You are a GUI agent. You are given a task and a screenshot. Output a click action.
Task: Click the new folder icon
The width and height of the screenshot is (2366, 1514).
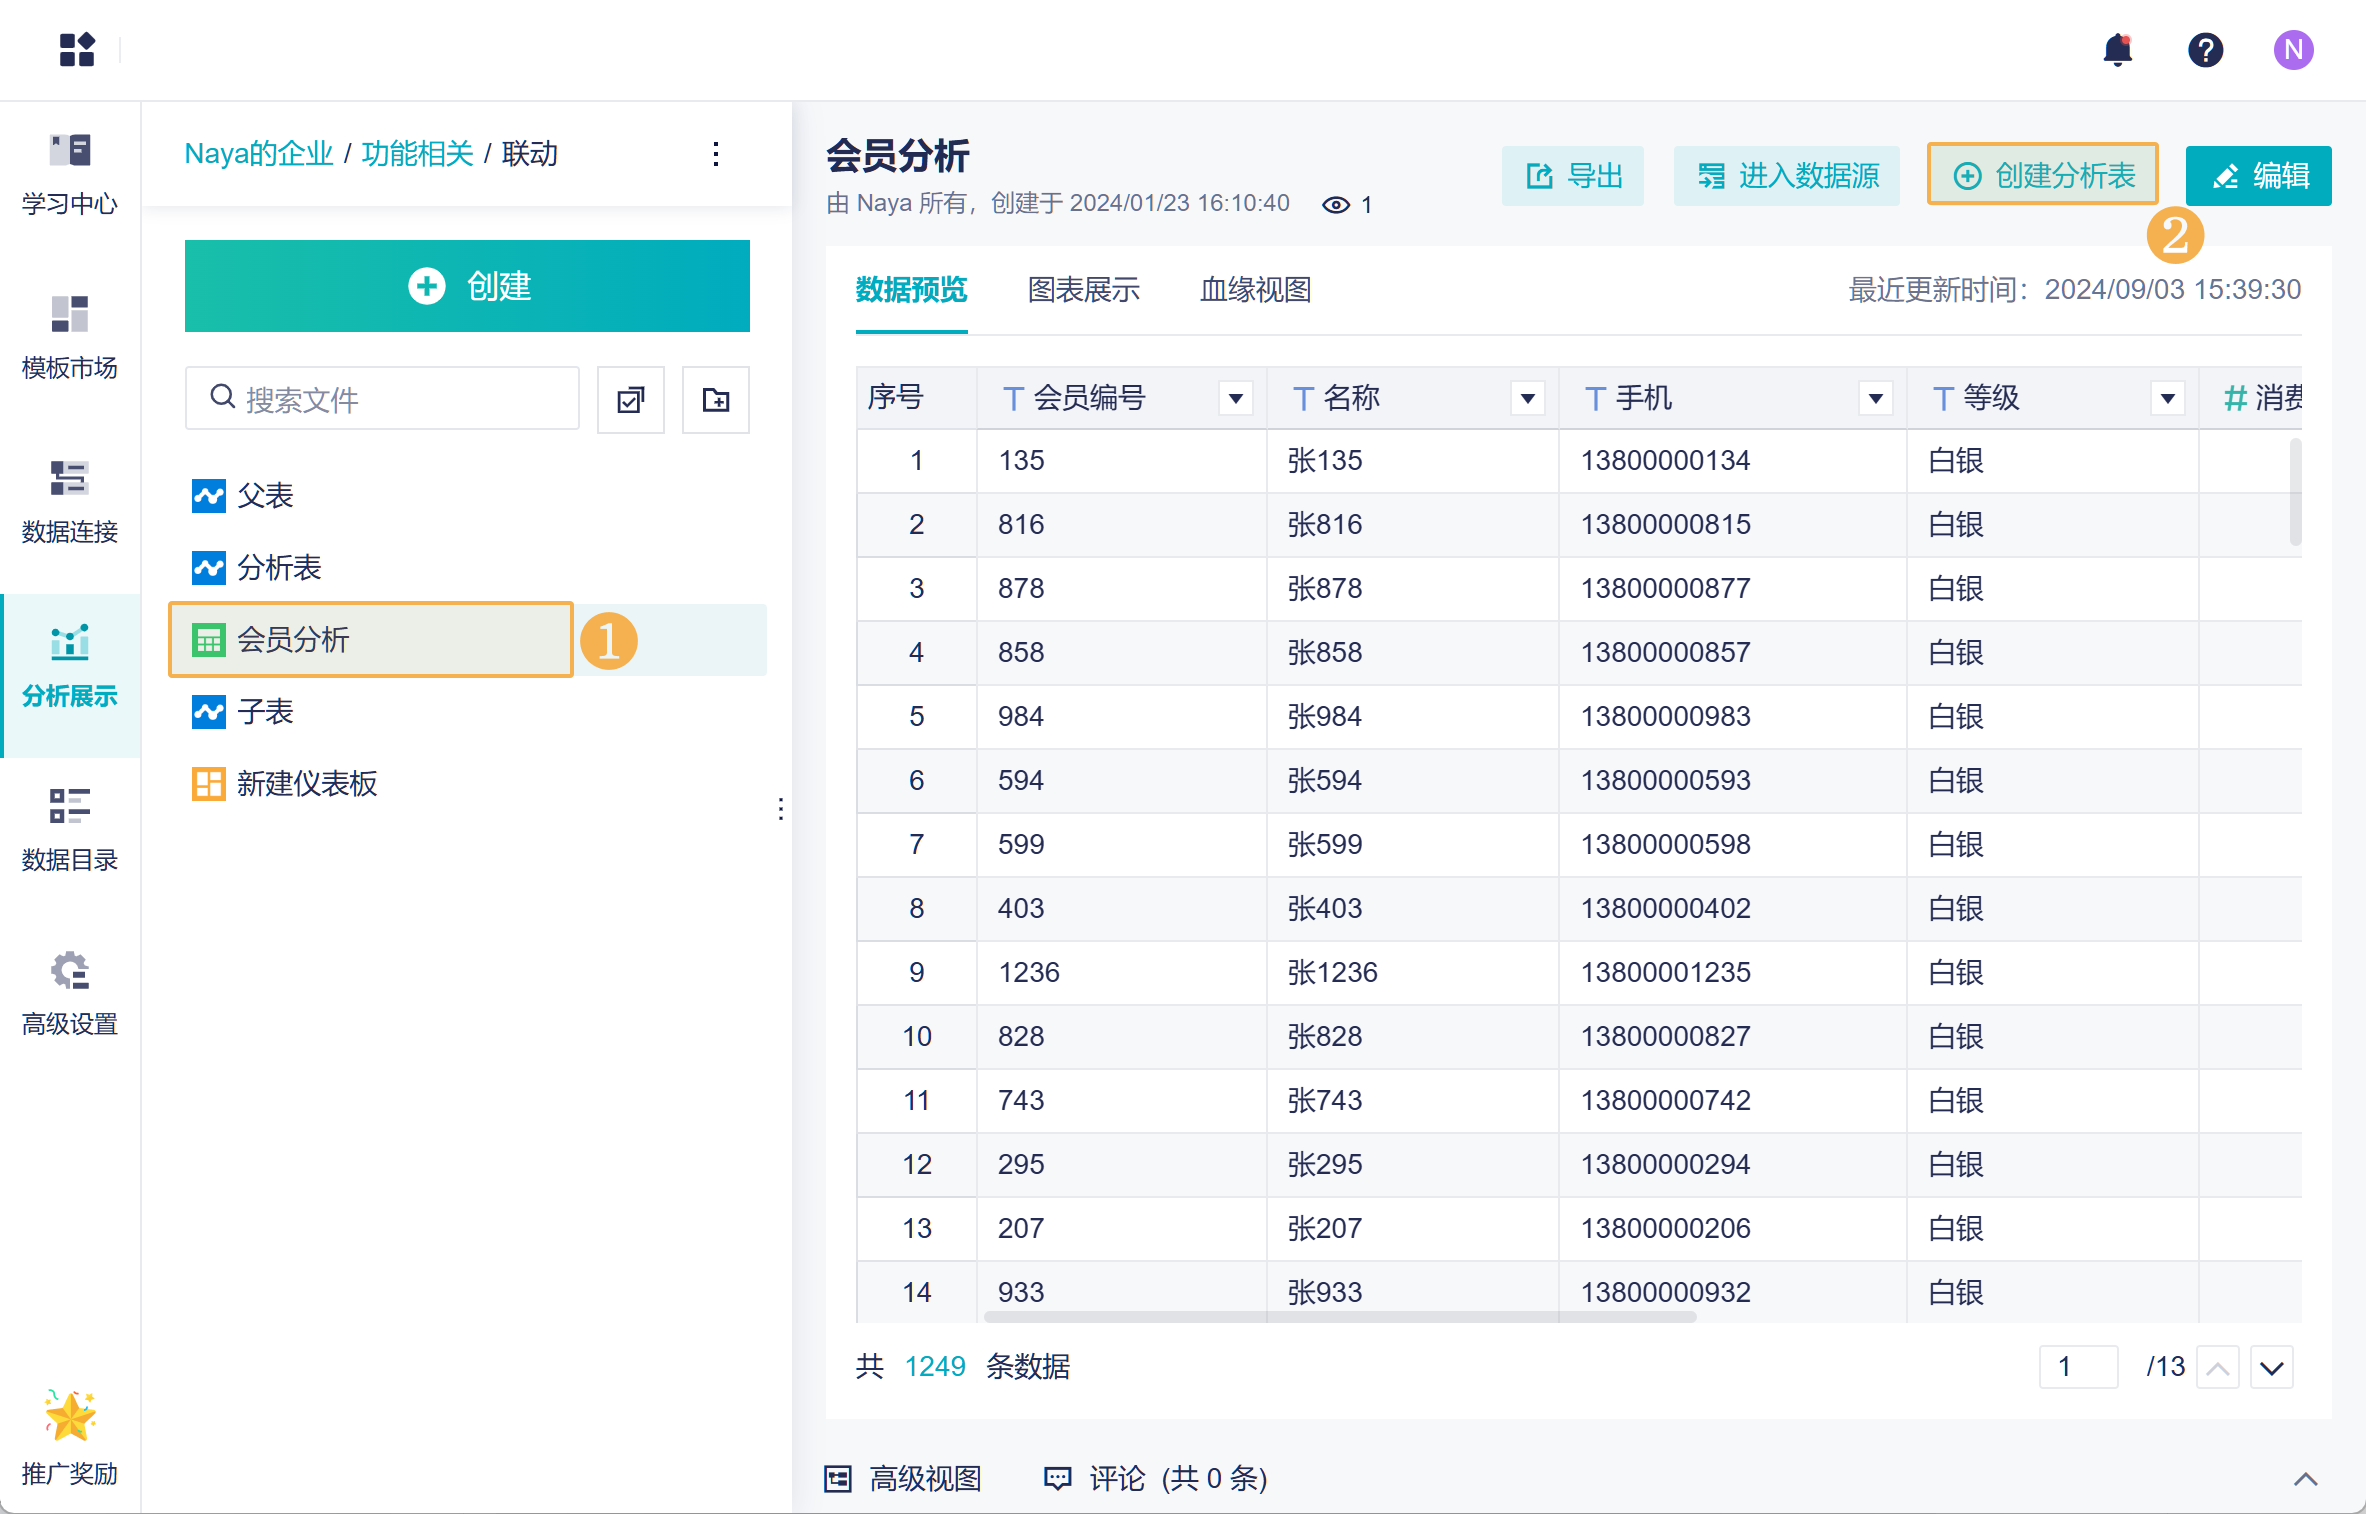715,400
